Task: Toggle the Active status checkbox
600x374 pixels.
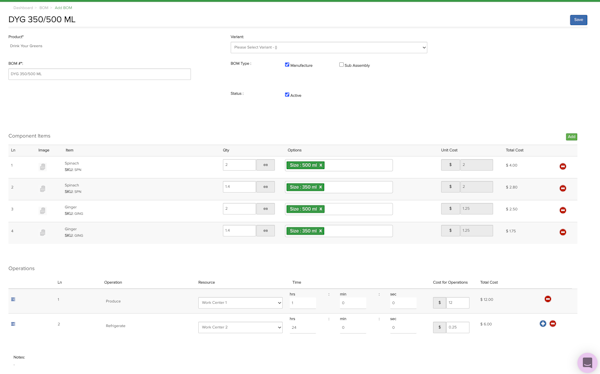Action: [287, 95]
